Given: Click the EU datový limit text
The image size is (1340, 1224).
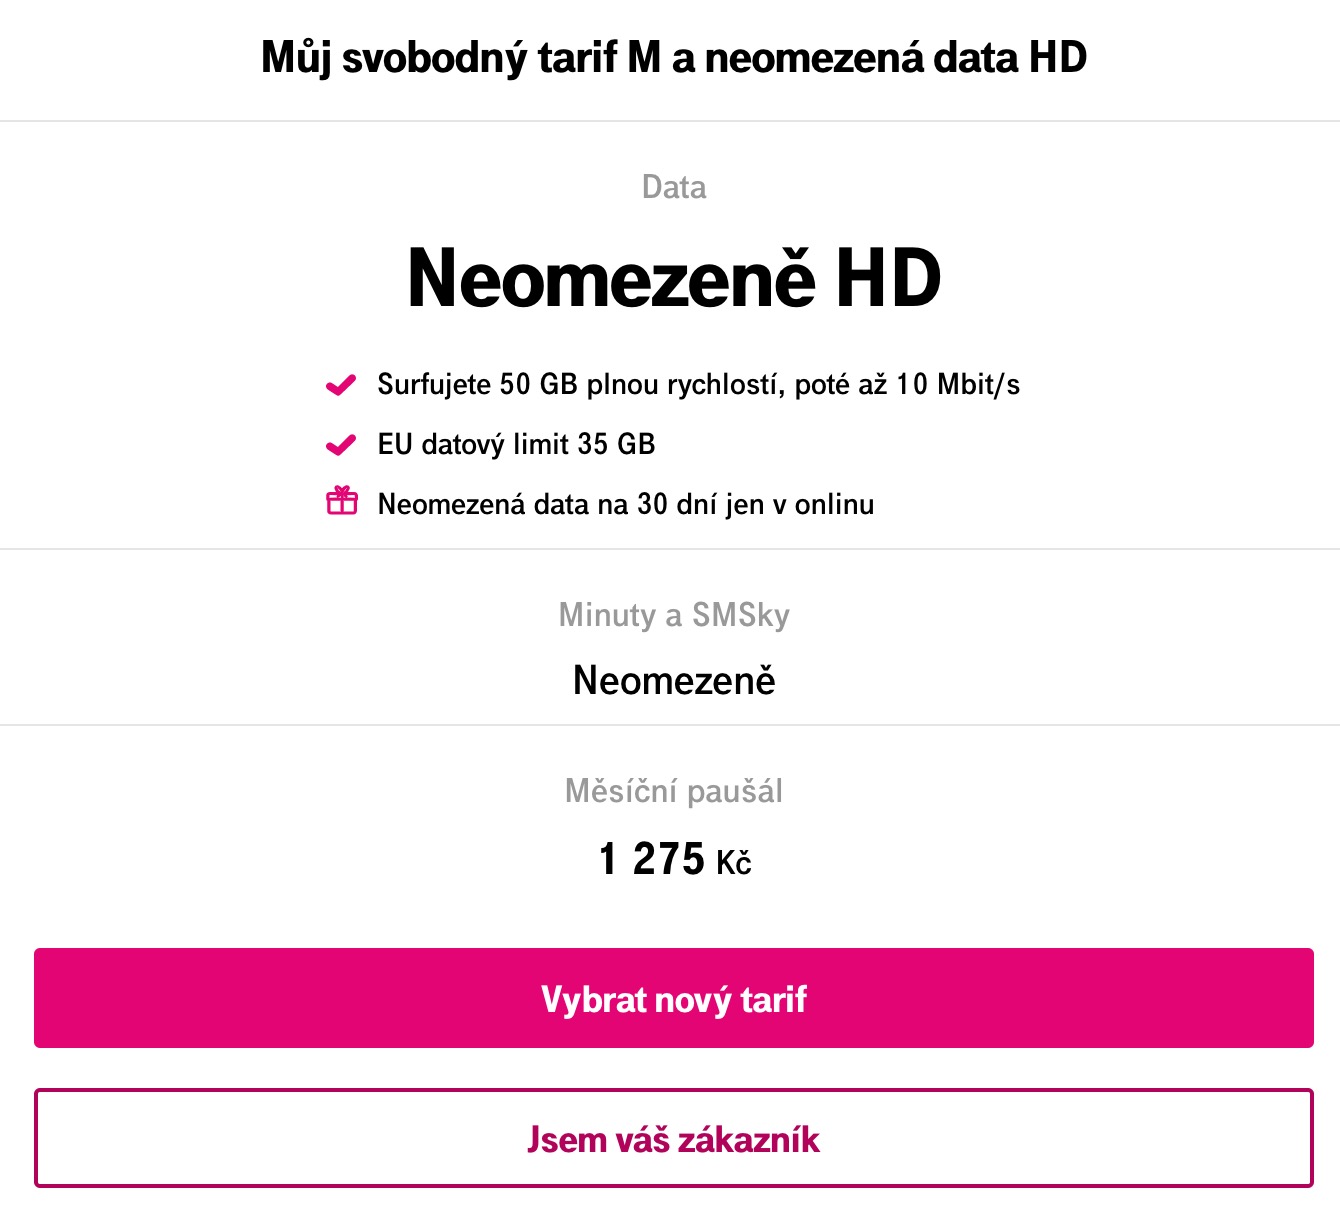Looking at the screenshot, I should coord(473,444).
